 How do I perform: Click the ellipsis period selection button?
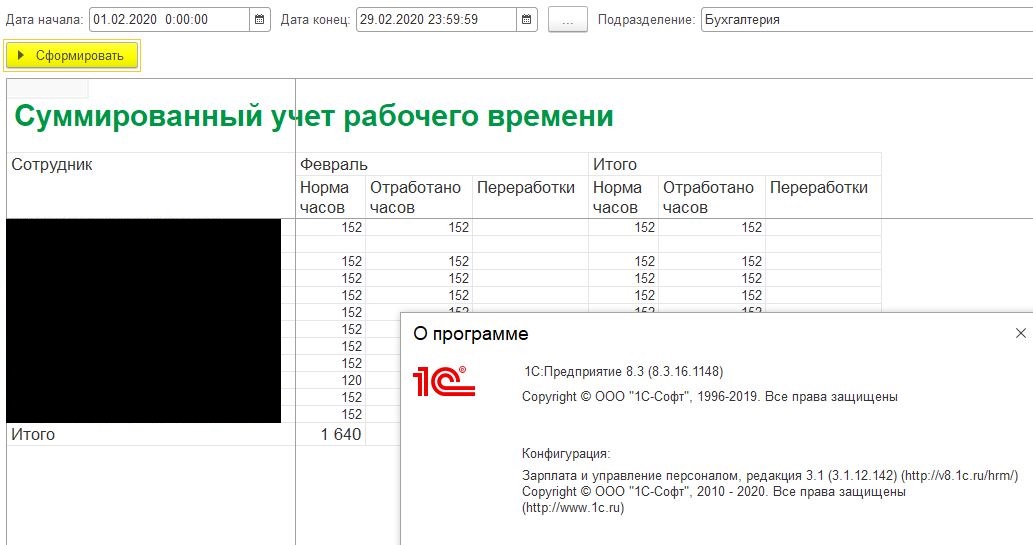tap(567, 20)
